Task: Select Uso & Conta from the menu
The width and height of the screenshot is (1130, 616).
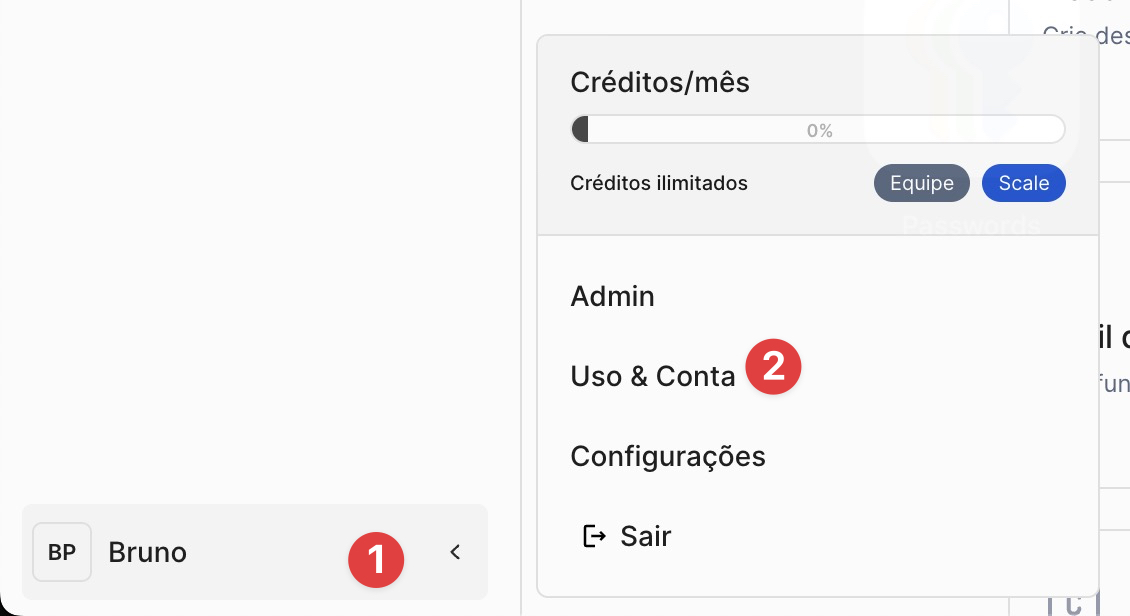Action: click(652, 377)
